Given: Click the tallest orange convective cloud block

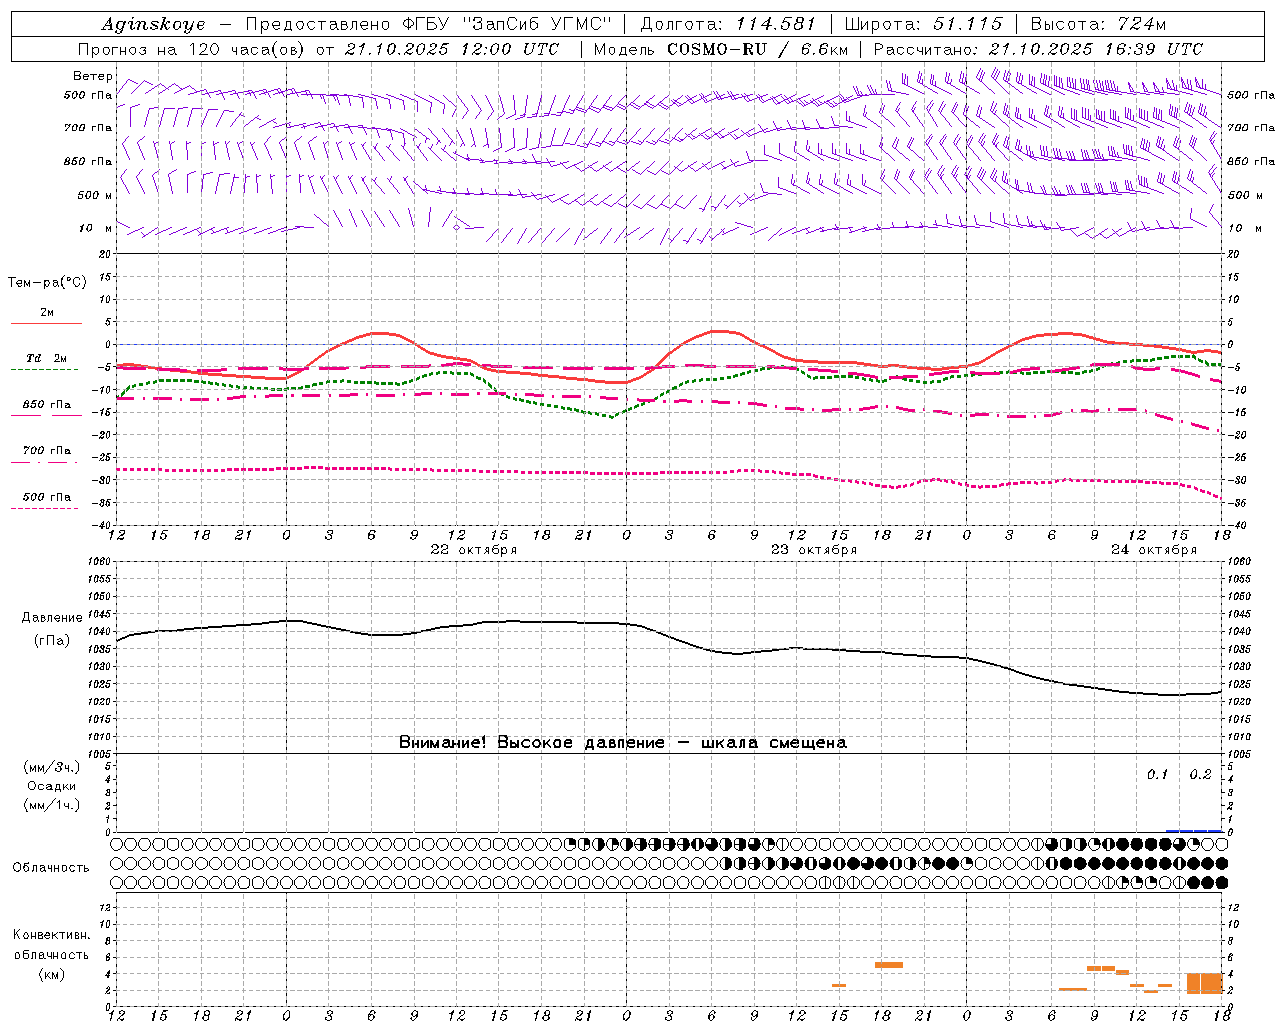Looking at the screenshot, I should 1205,983.
